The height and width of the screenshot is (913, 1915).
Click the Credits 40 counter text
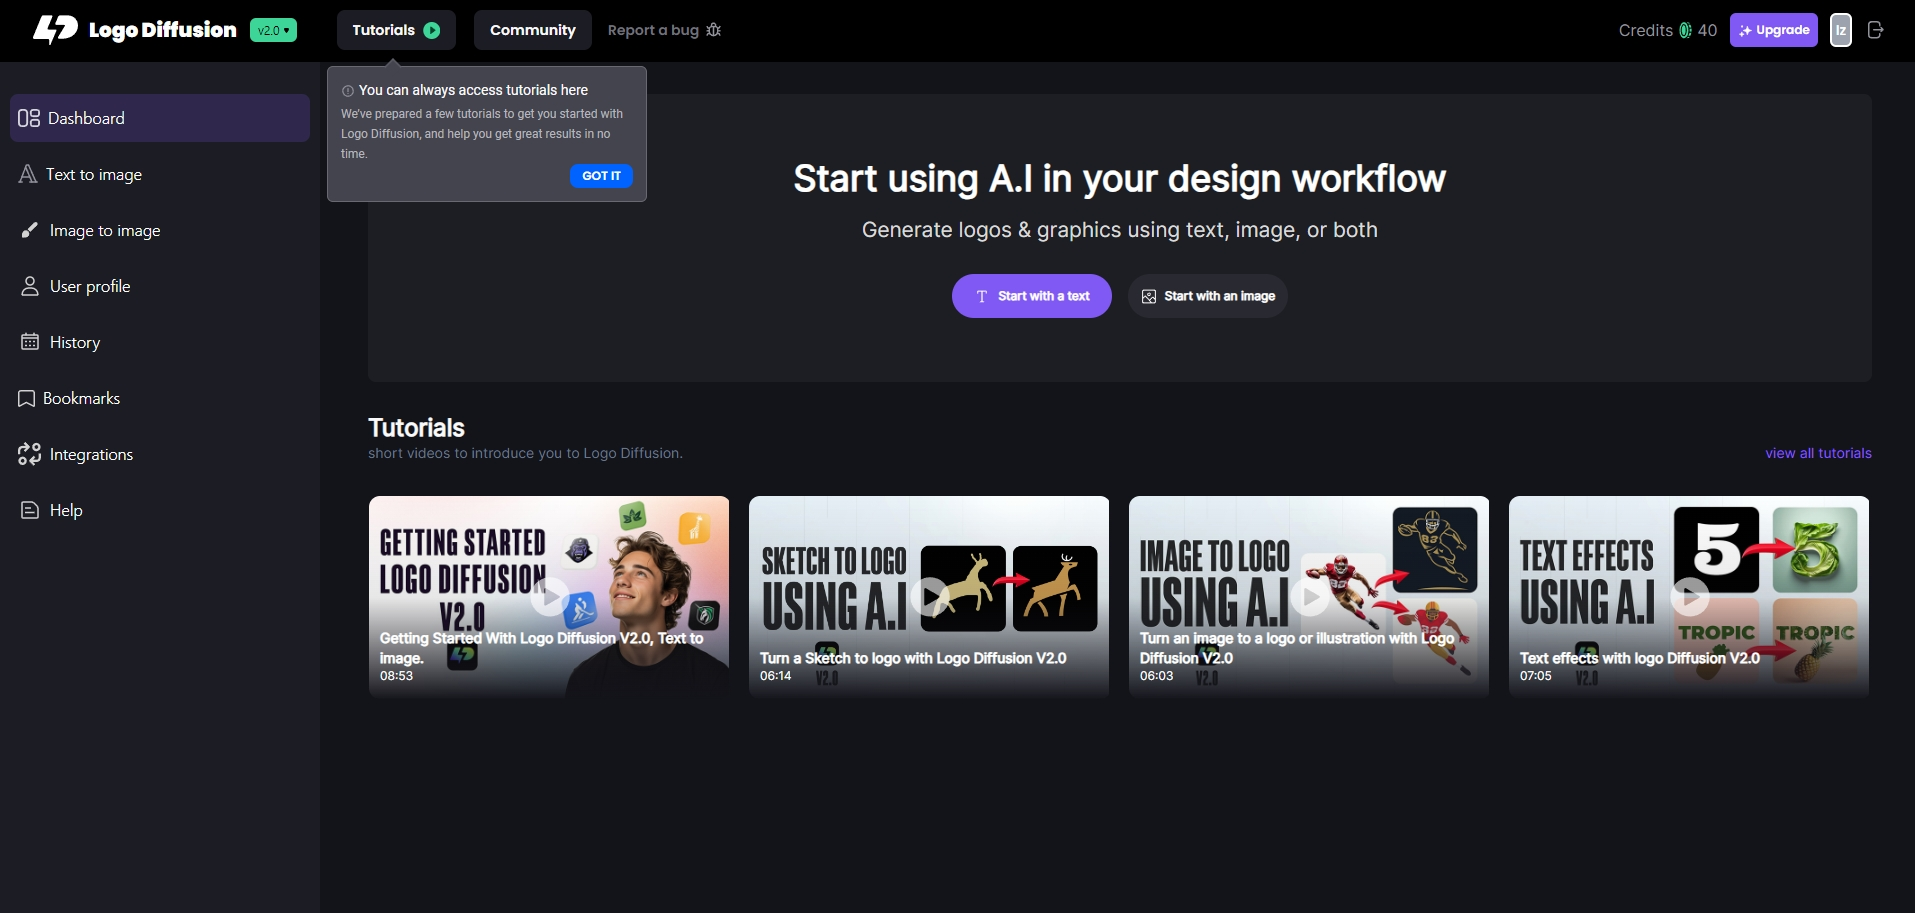(x=1667, y=30)
